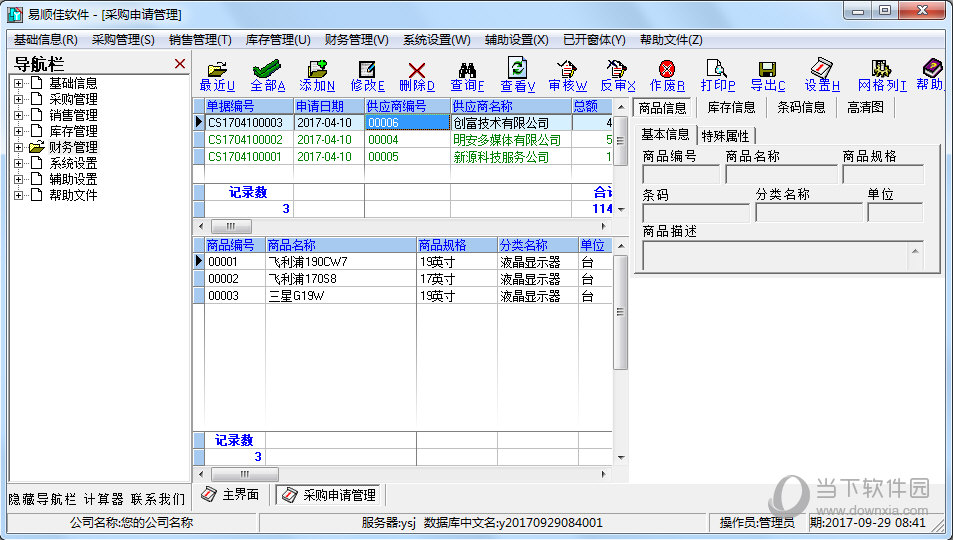
Task: Switch to the 特殊属性 sub-tab
Action: (x=725, y=136)
